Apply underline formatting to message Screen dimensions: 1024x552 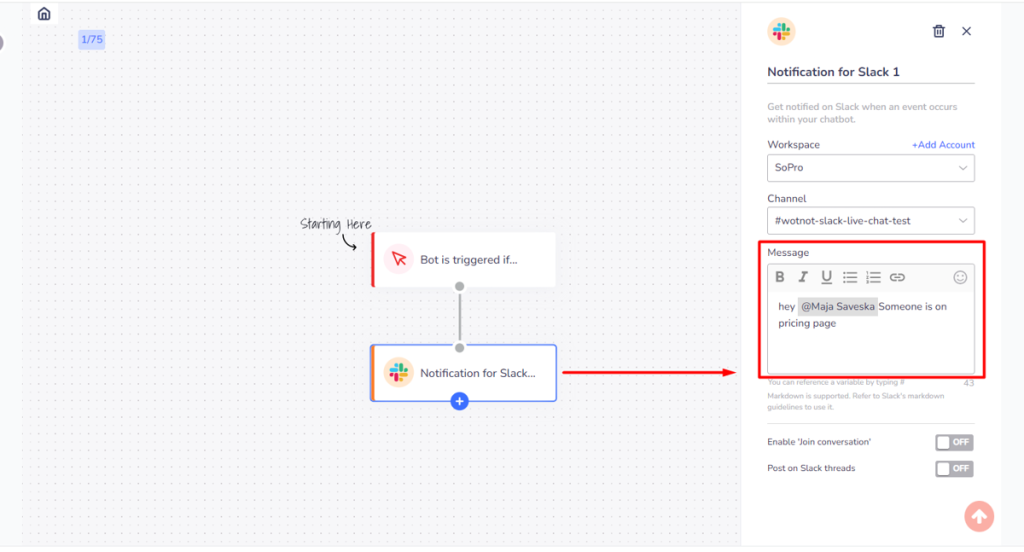(x=826, y=277)
